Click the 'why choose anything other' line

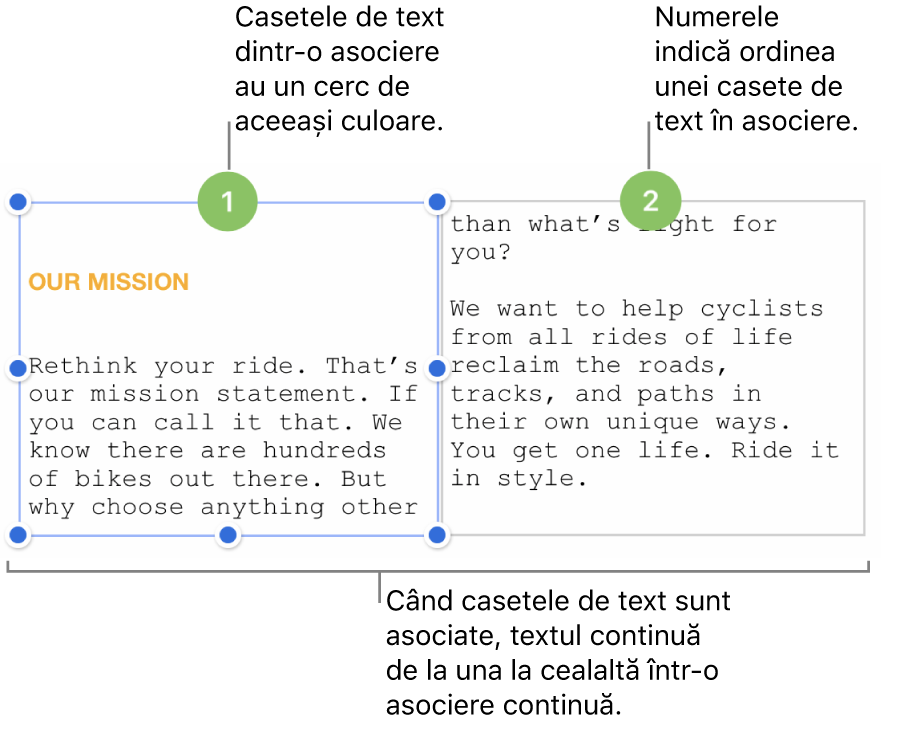click(x=223, y=507)
